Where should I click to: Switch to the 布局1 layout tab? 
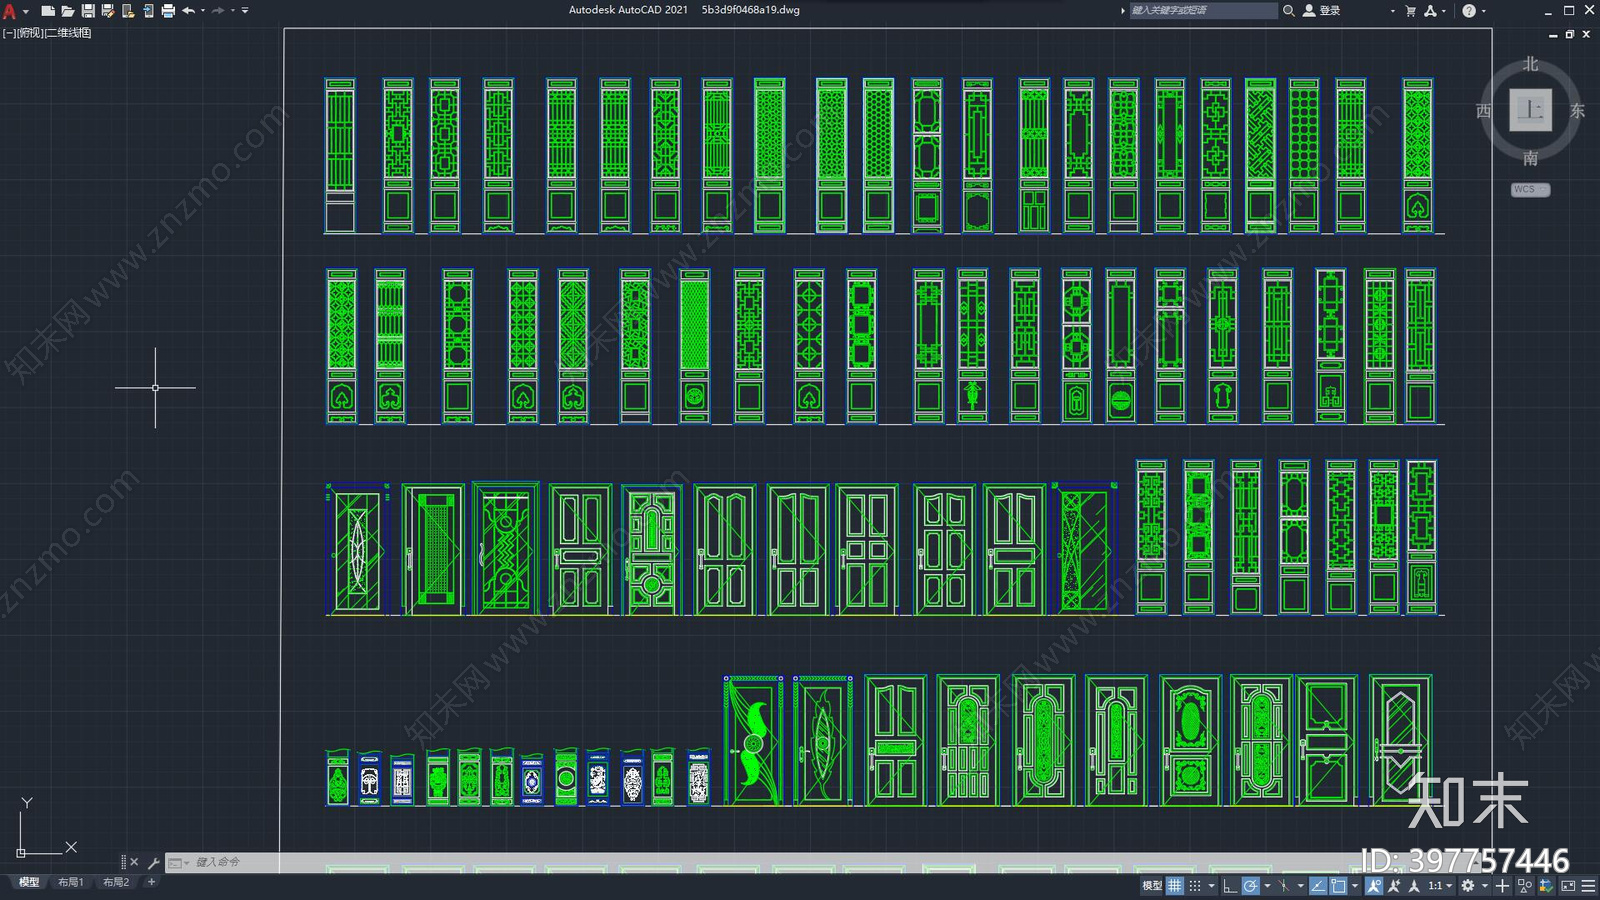(70, 882)
